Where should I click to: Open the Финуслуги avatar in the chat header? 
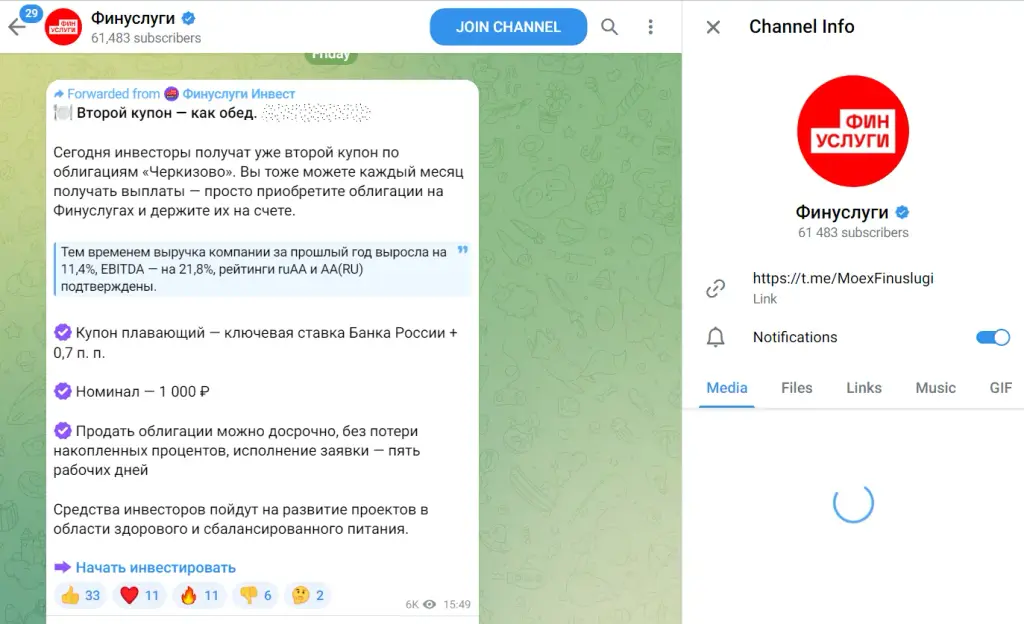click(63, 27)
